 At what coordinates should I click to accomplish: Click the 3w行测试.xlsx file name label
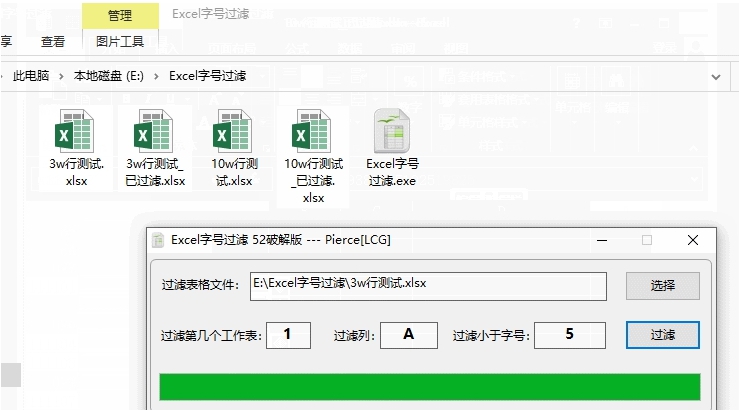coord(76,172)
